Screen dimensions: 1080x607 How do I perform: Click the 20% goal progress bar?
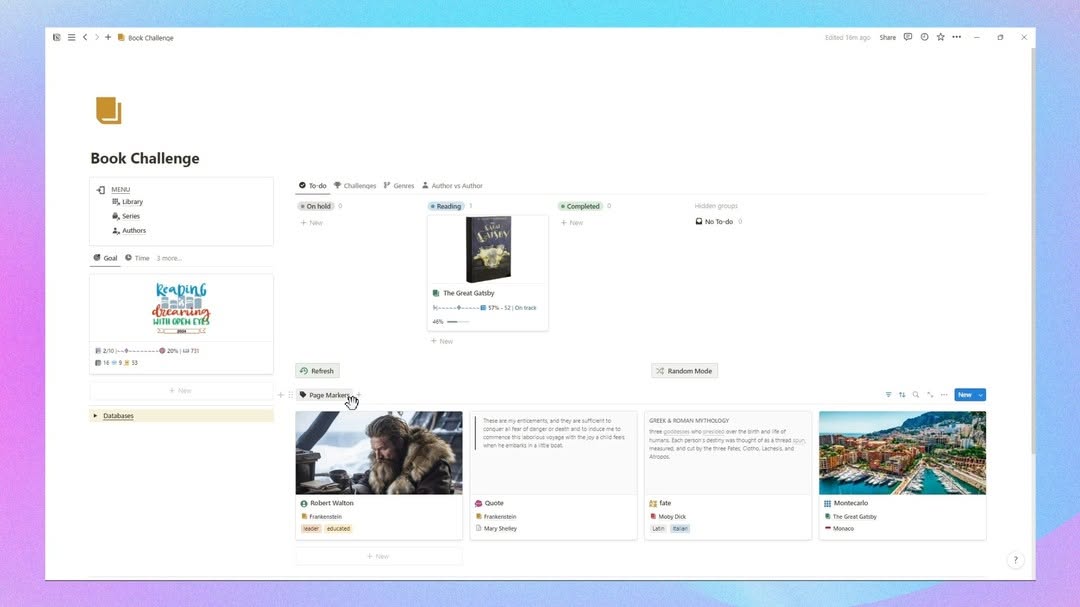click(x=147, y=351)
